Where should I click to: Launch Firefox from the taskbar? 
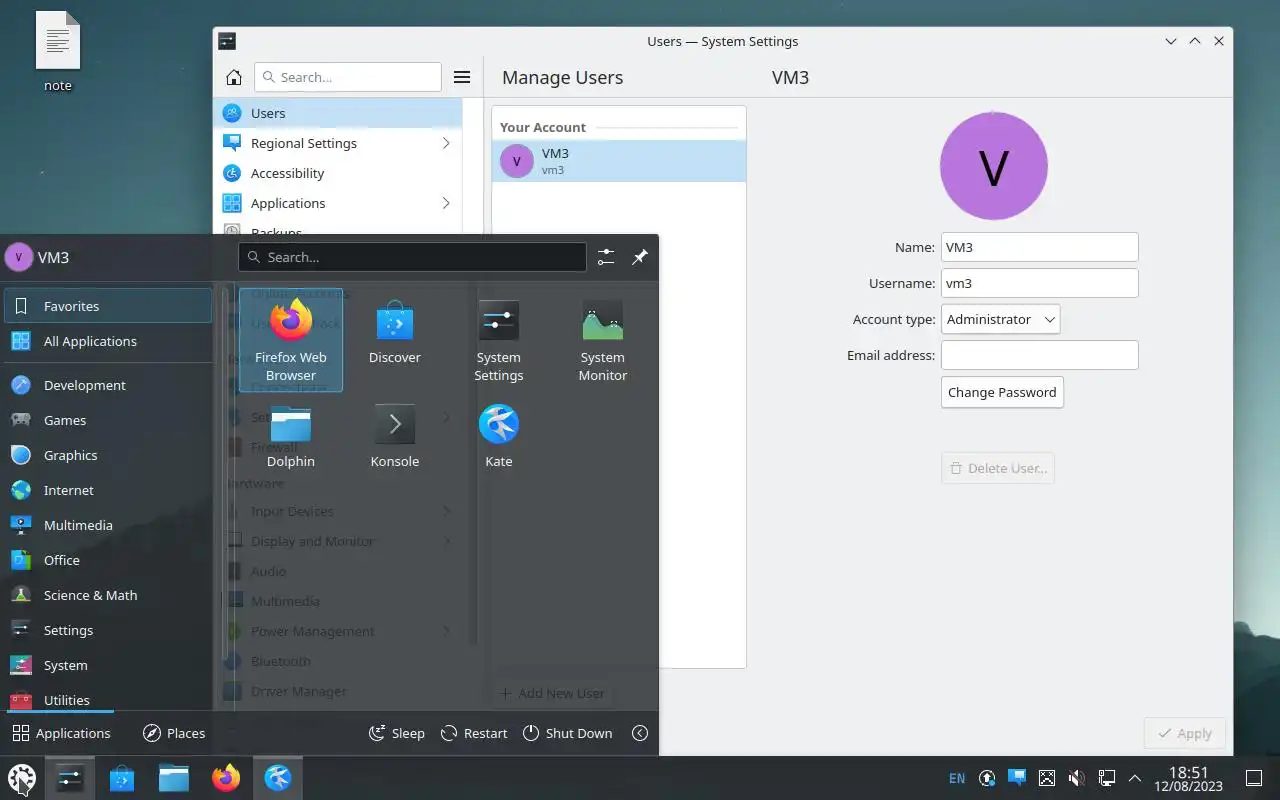[226, 777]
